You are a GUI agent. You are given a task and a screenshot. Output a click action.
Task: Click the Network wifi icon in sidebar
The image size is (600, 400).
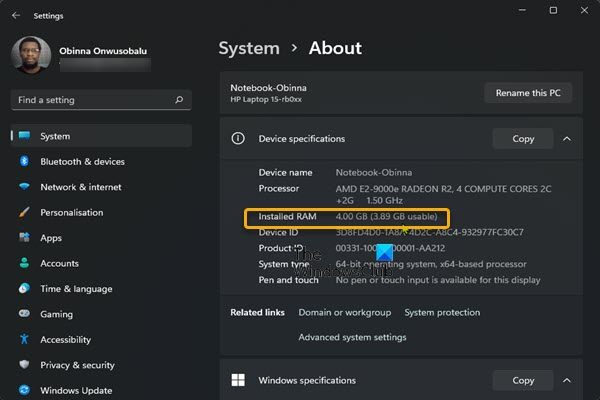pos(24,187)
